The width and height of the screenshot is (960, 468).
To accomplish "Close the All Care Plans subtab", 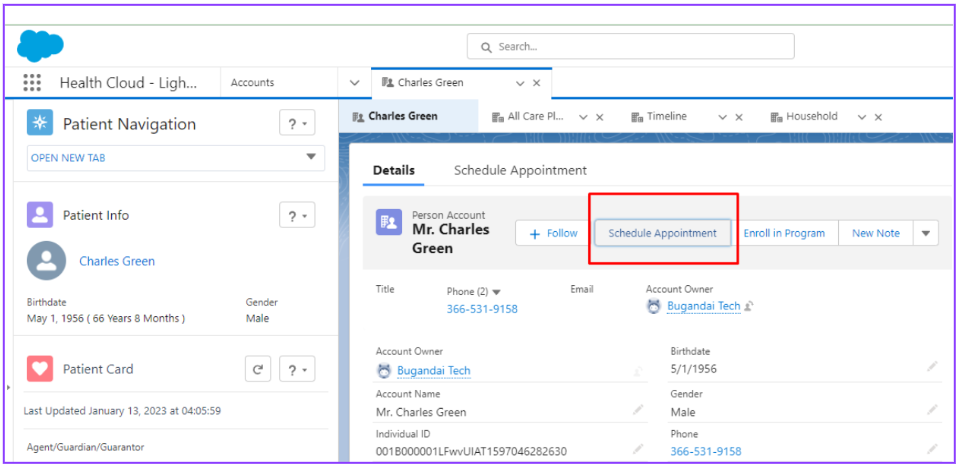I will point(600,117).
